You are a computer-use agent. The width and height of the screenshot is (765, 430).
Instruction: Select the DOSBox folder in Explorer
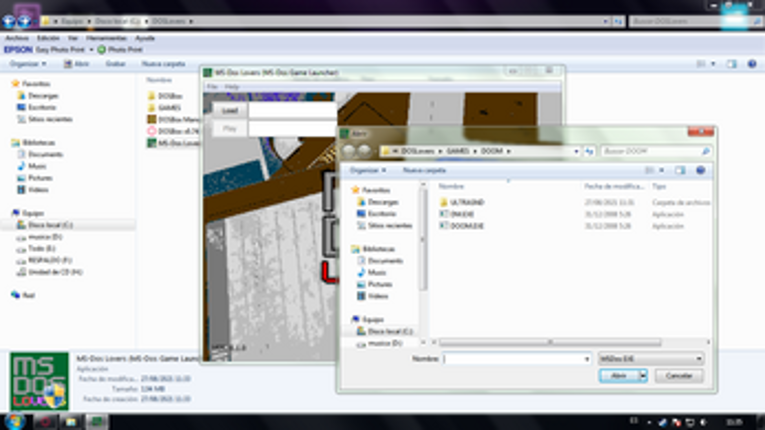point(165,96)
